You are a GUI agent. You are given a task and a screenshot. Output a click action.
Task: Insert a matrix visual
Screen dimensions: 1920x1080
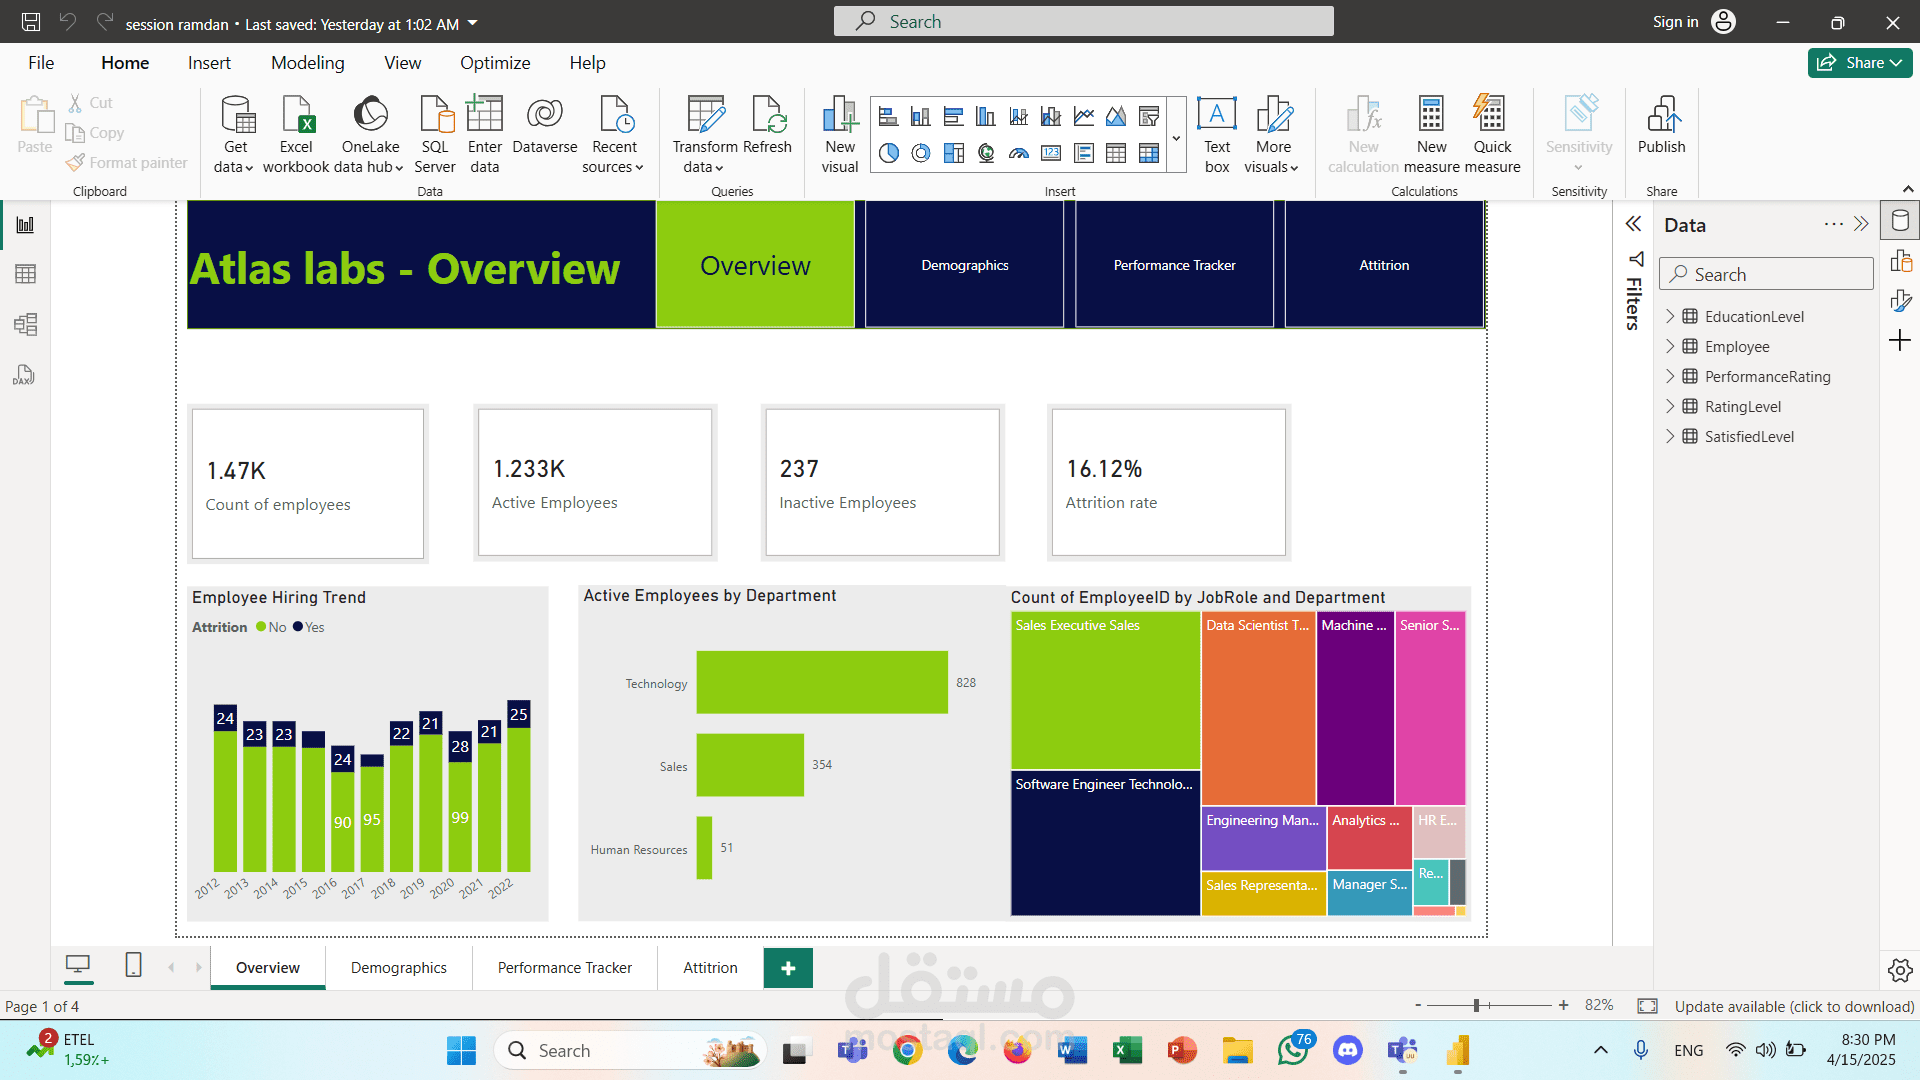[x=1149, y=153]
